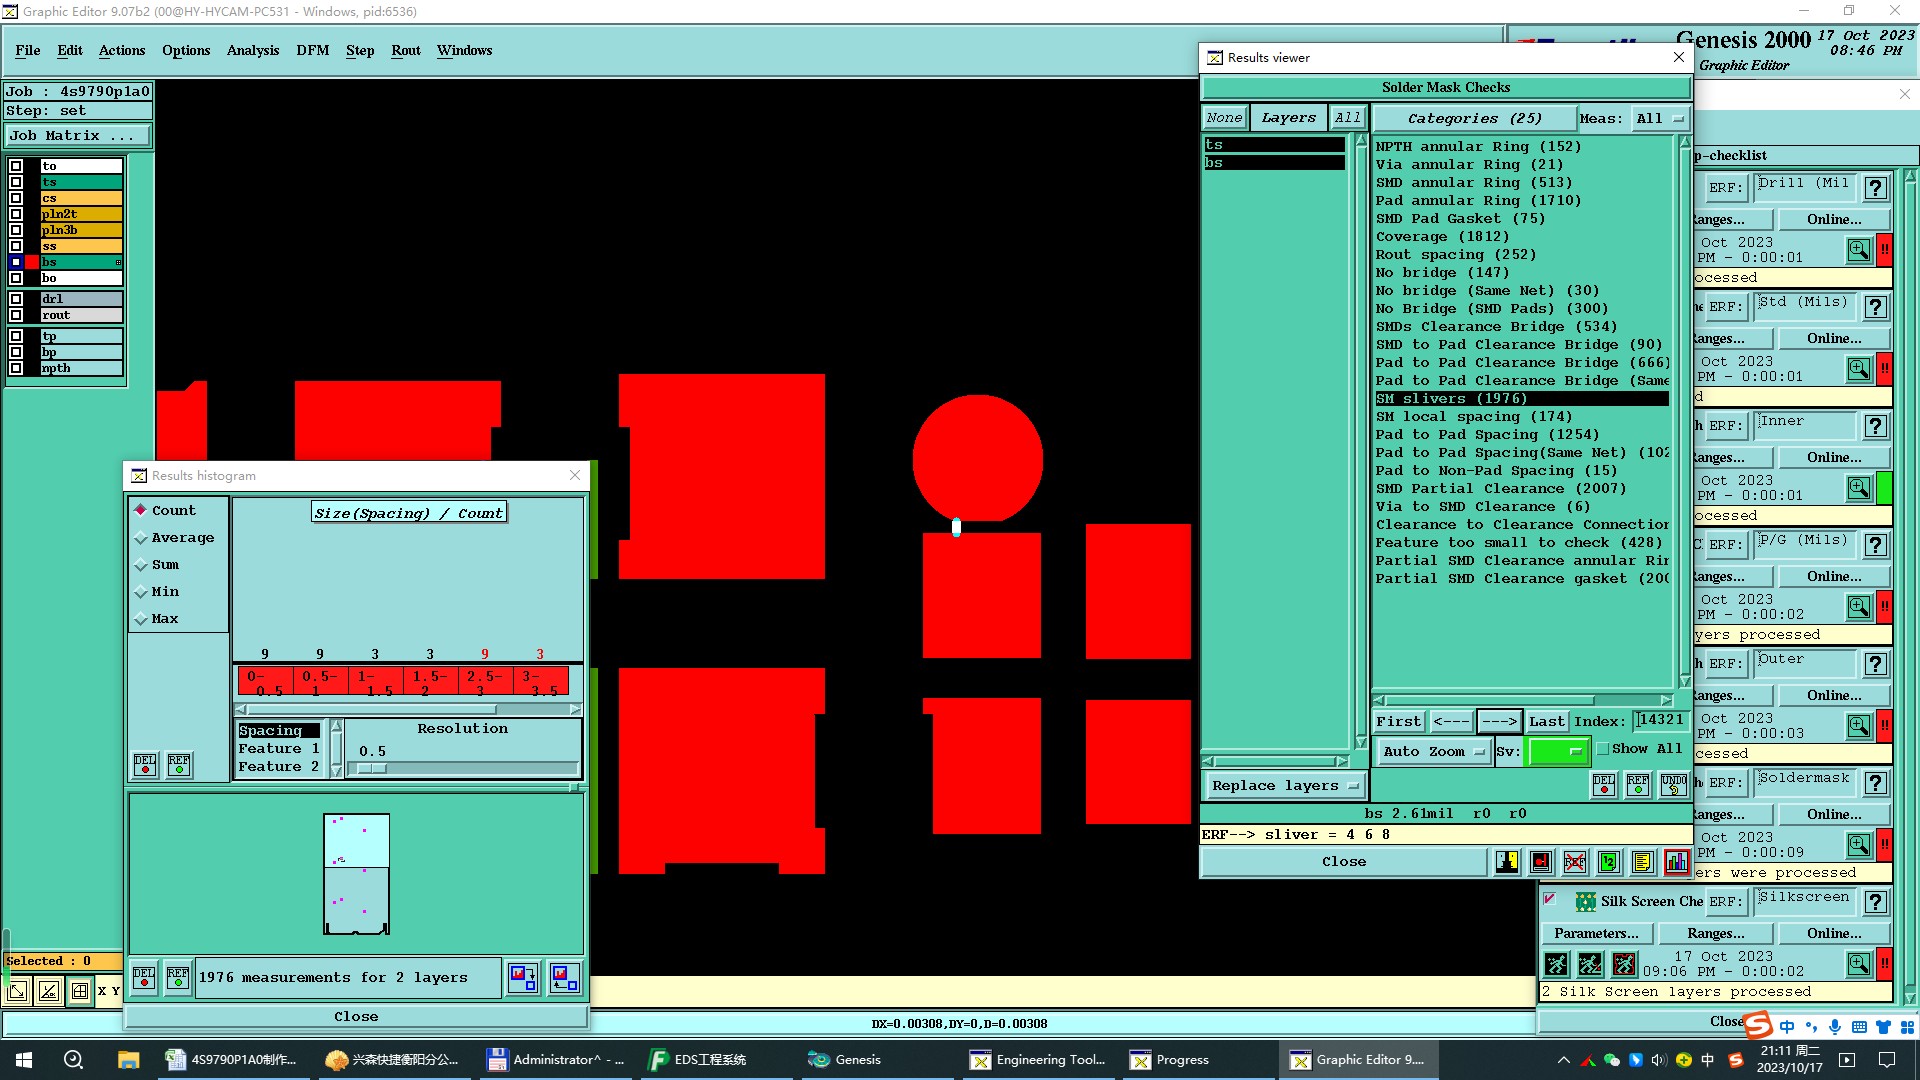Screen dimensions: 1920x1080
Task: Click the green numbered page icon
Action: tap(1608, 862)
